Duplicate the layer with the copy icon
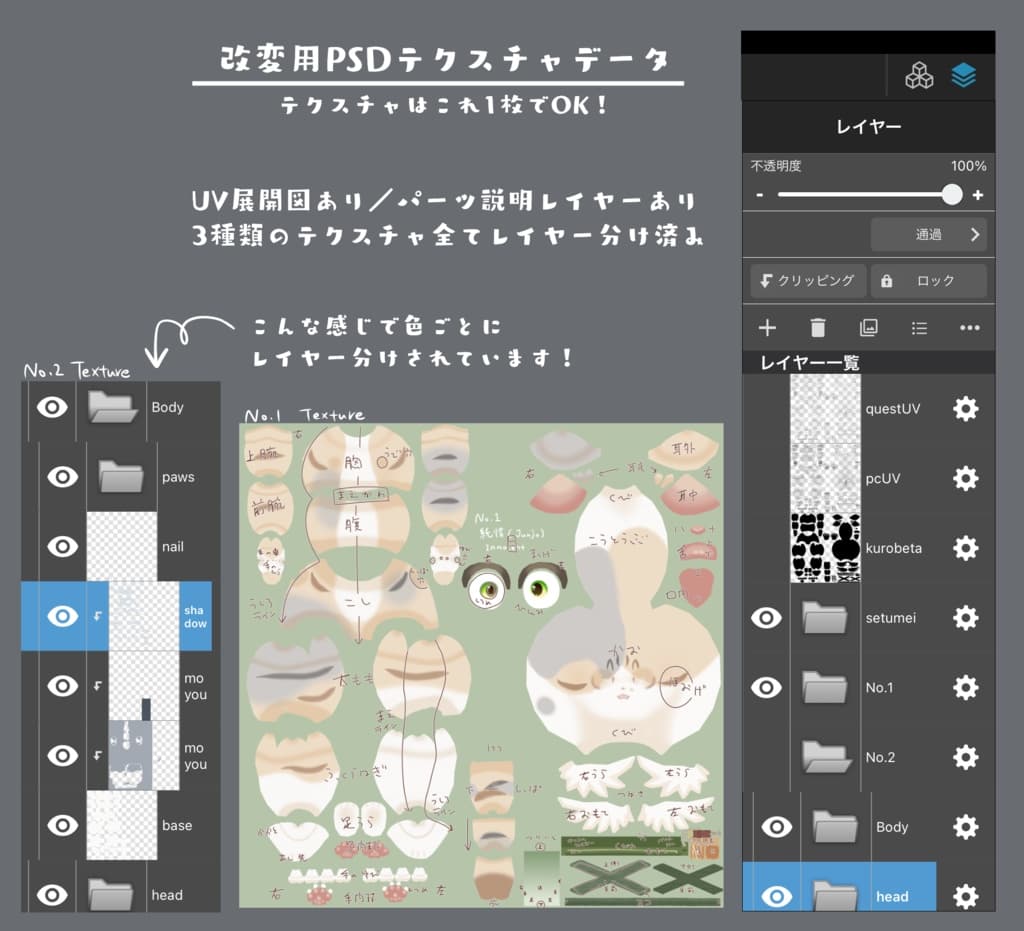Viewport: 1024px width, 931px height. [x=868, y=328]
